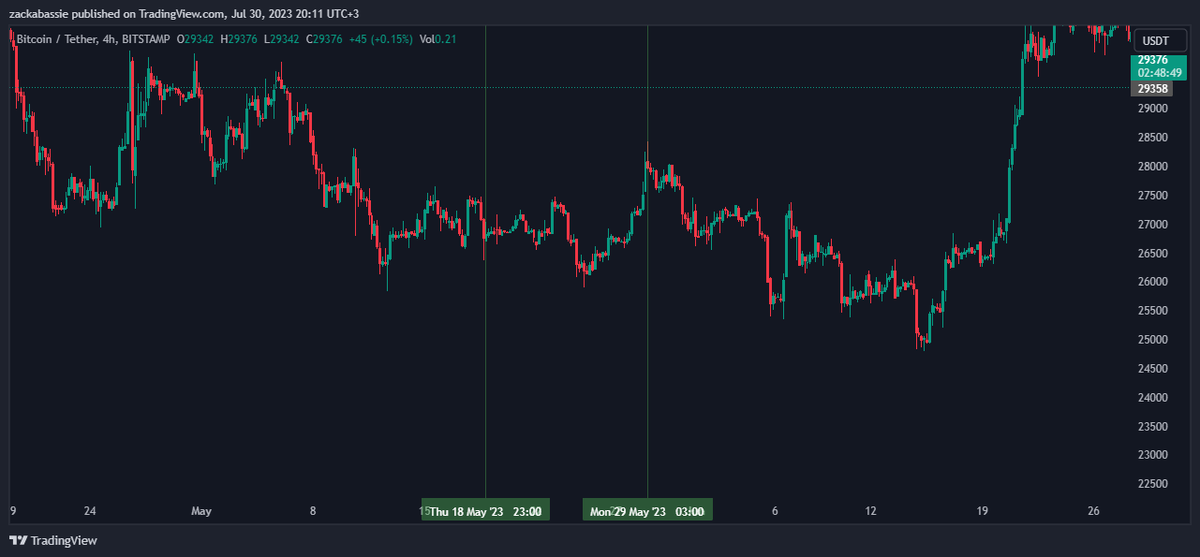Click the 26000 price axis label
The image size is (1200, 557).
[x=1153, y=282]
